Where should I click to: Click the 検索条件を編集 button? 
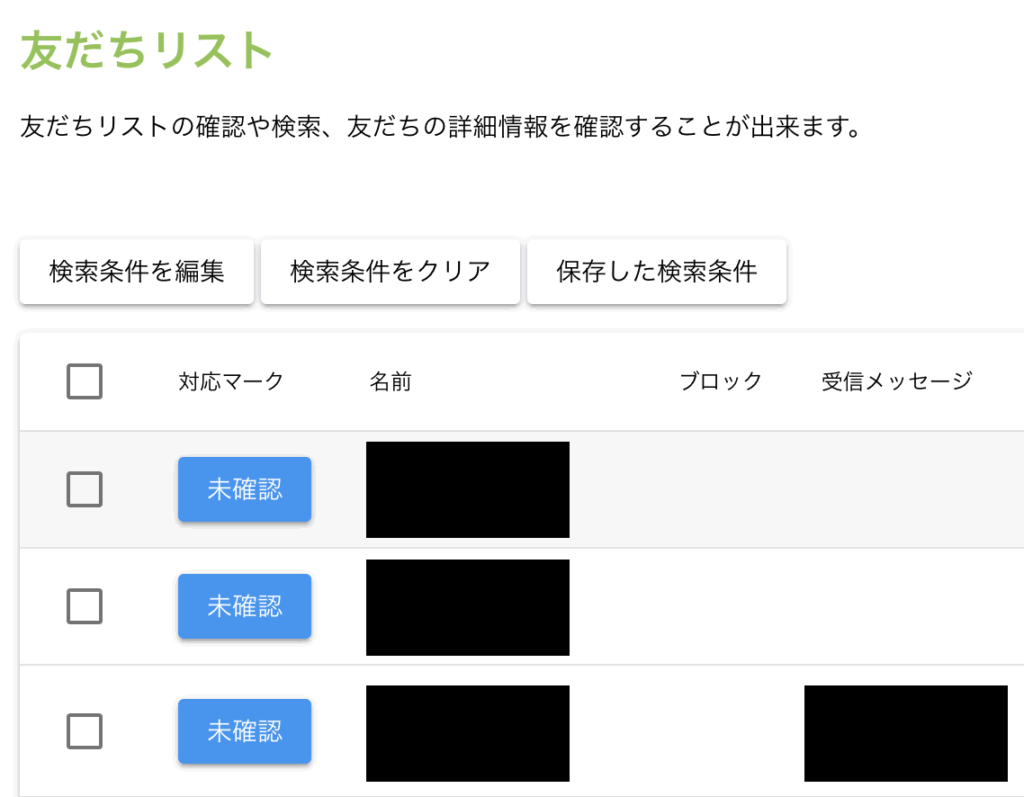pyautogui.click(x=136, y=271)
